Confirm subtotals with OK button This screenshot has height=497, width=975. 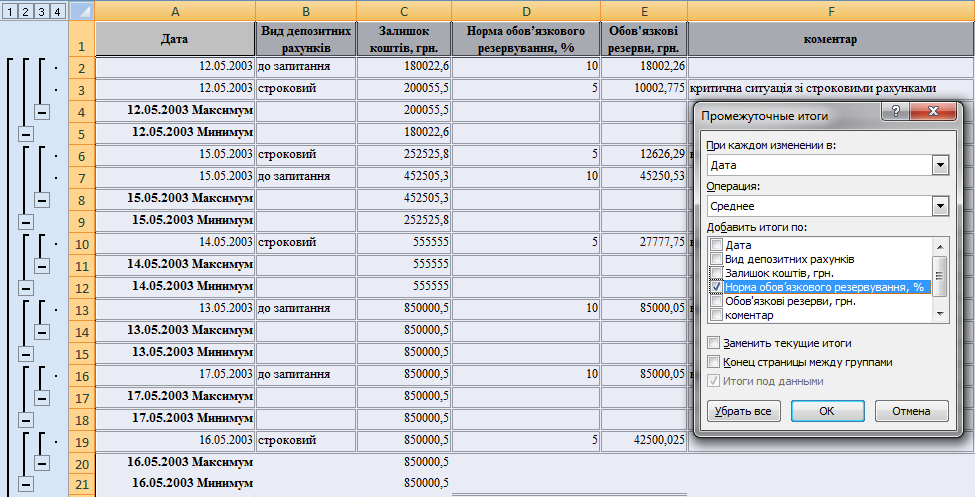tap(827, 411)
